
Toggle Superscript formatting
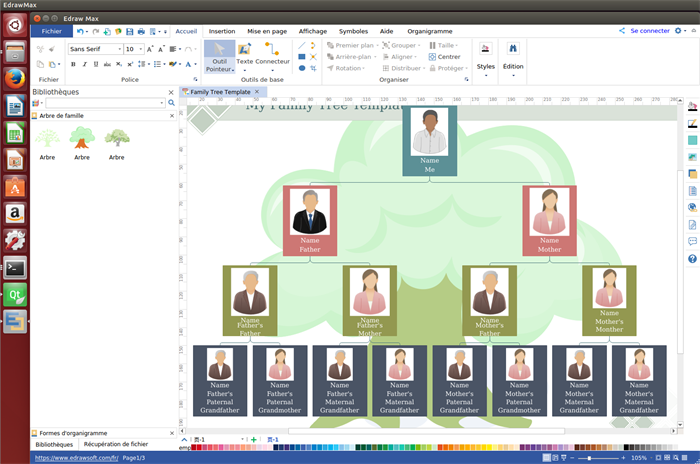(130, 64)
